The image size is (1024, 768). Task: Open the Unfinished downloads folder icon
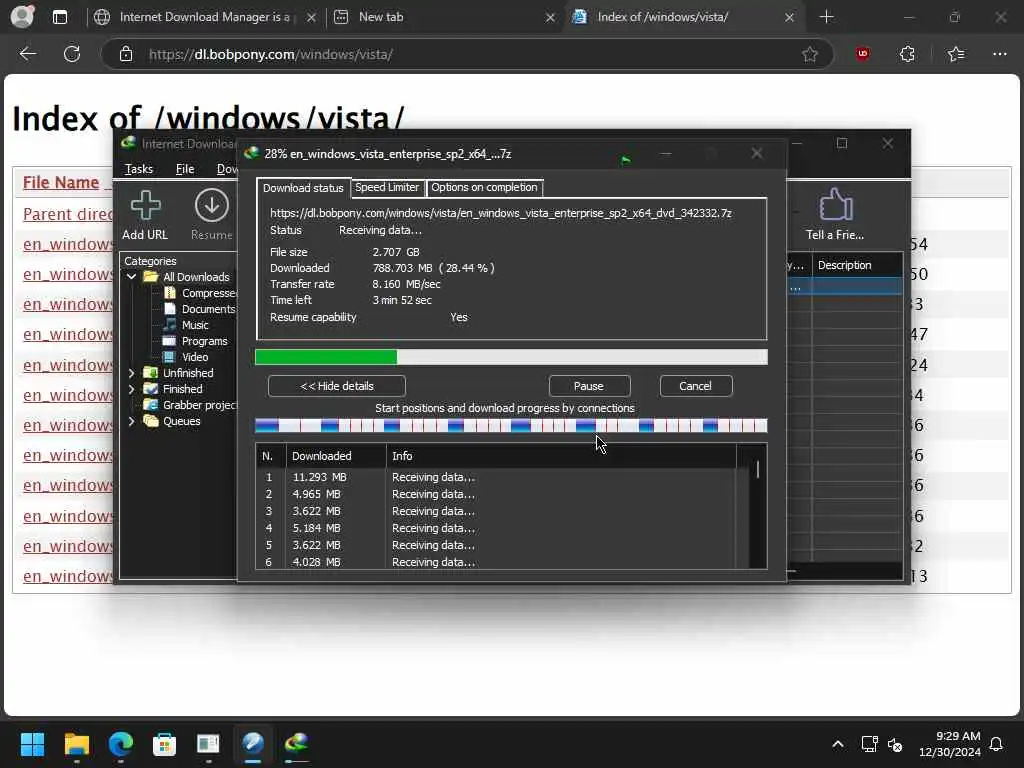151,373
